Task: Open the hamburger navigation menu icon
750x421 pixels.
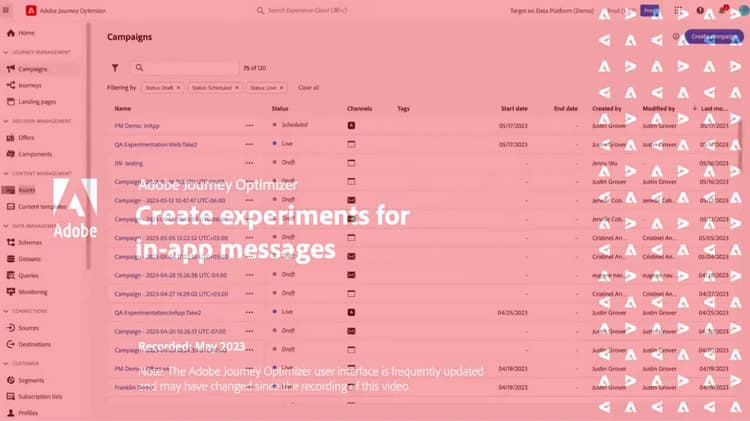Action: coord(6,10)
